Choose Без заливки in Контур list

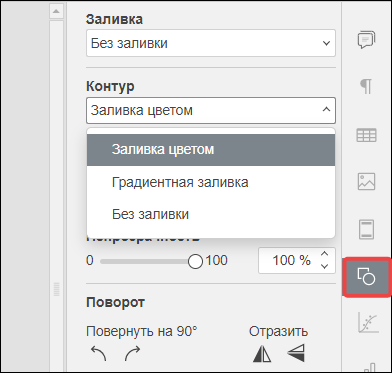click(x=211, y=214)
